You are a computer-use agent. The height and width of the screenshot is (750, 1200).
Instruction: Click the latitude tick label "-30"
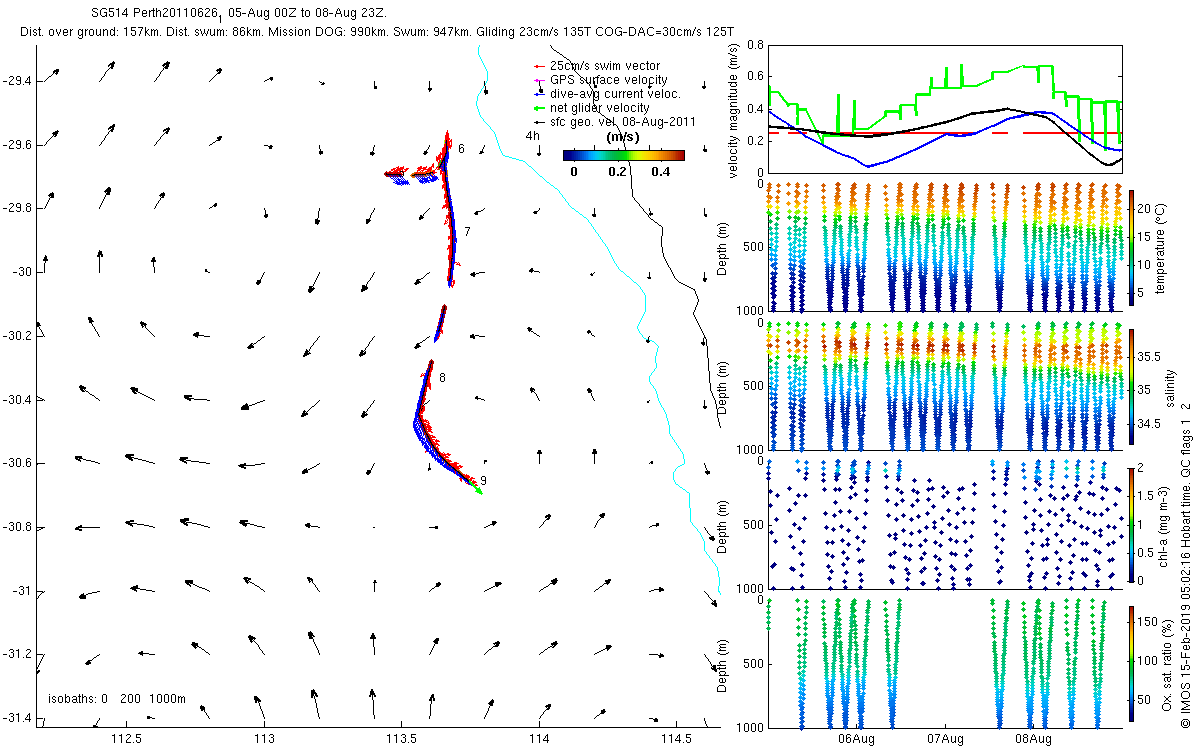[22, 272]
